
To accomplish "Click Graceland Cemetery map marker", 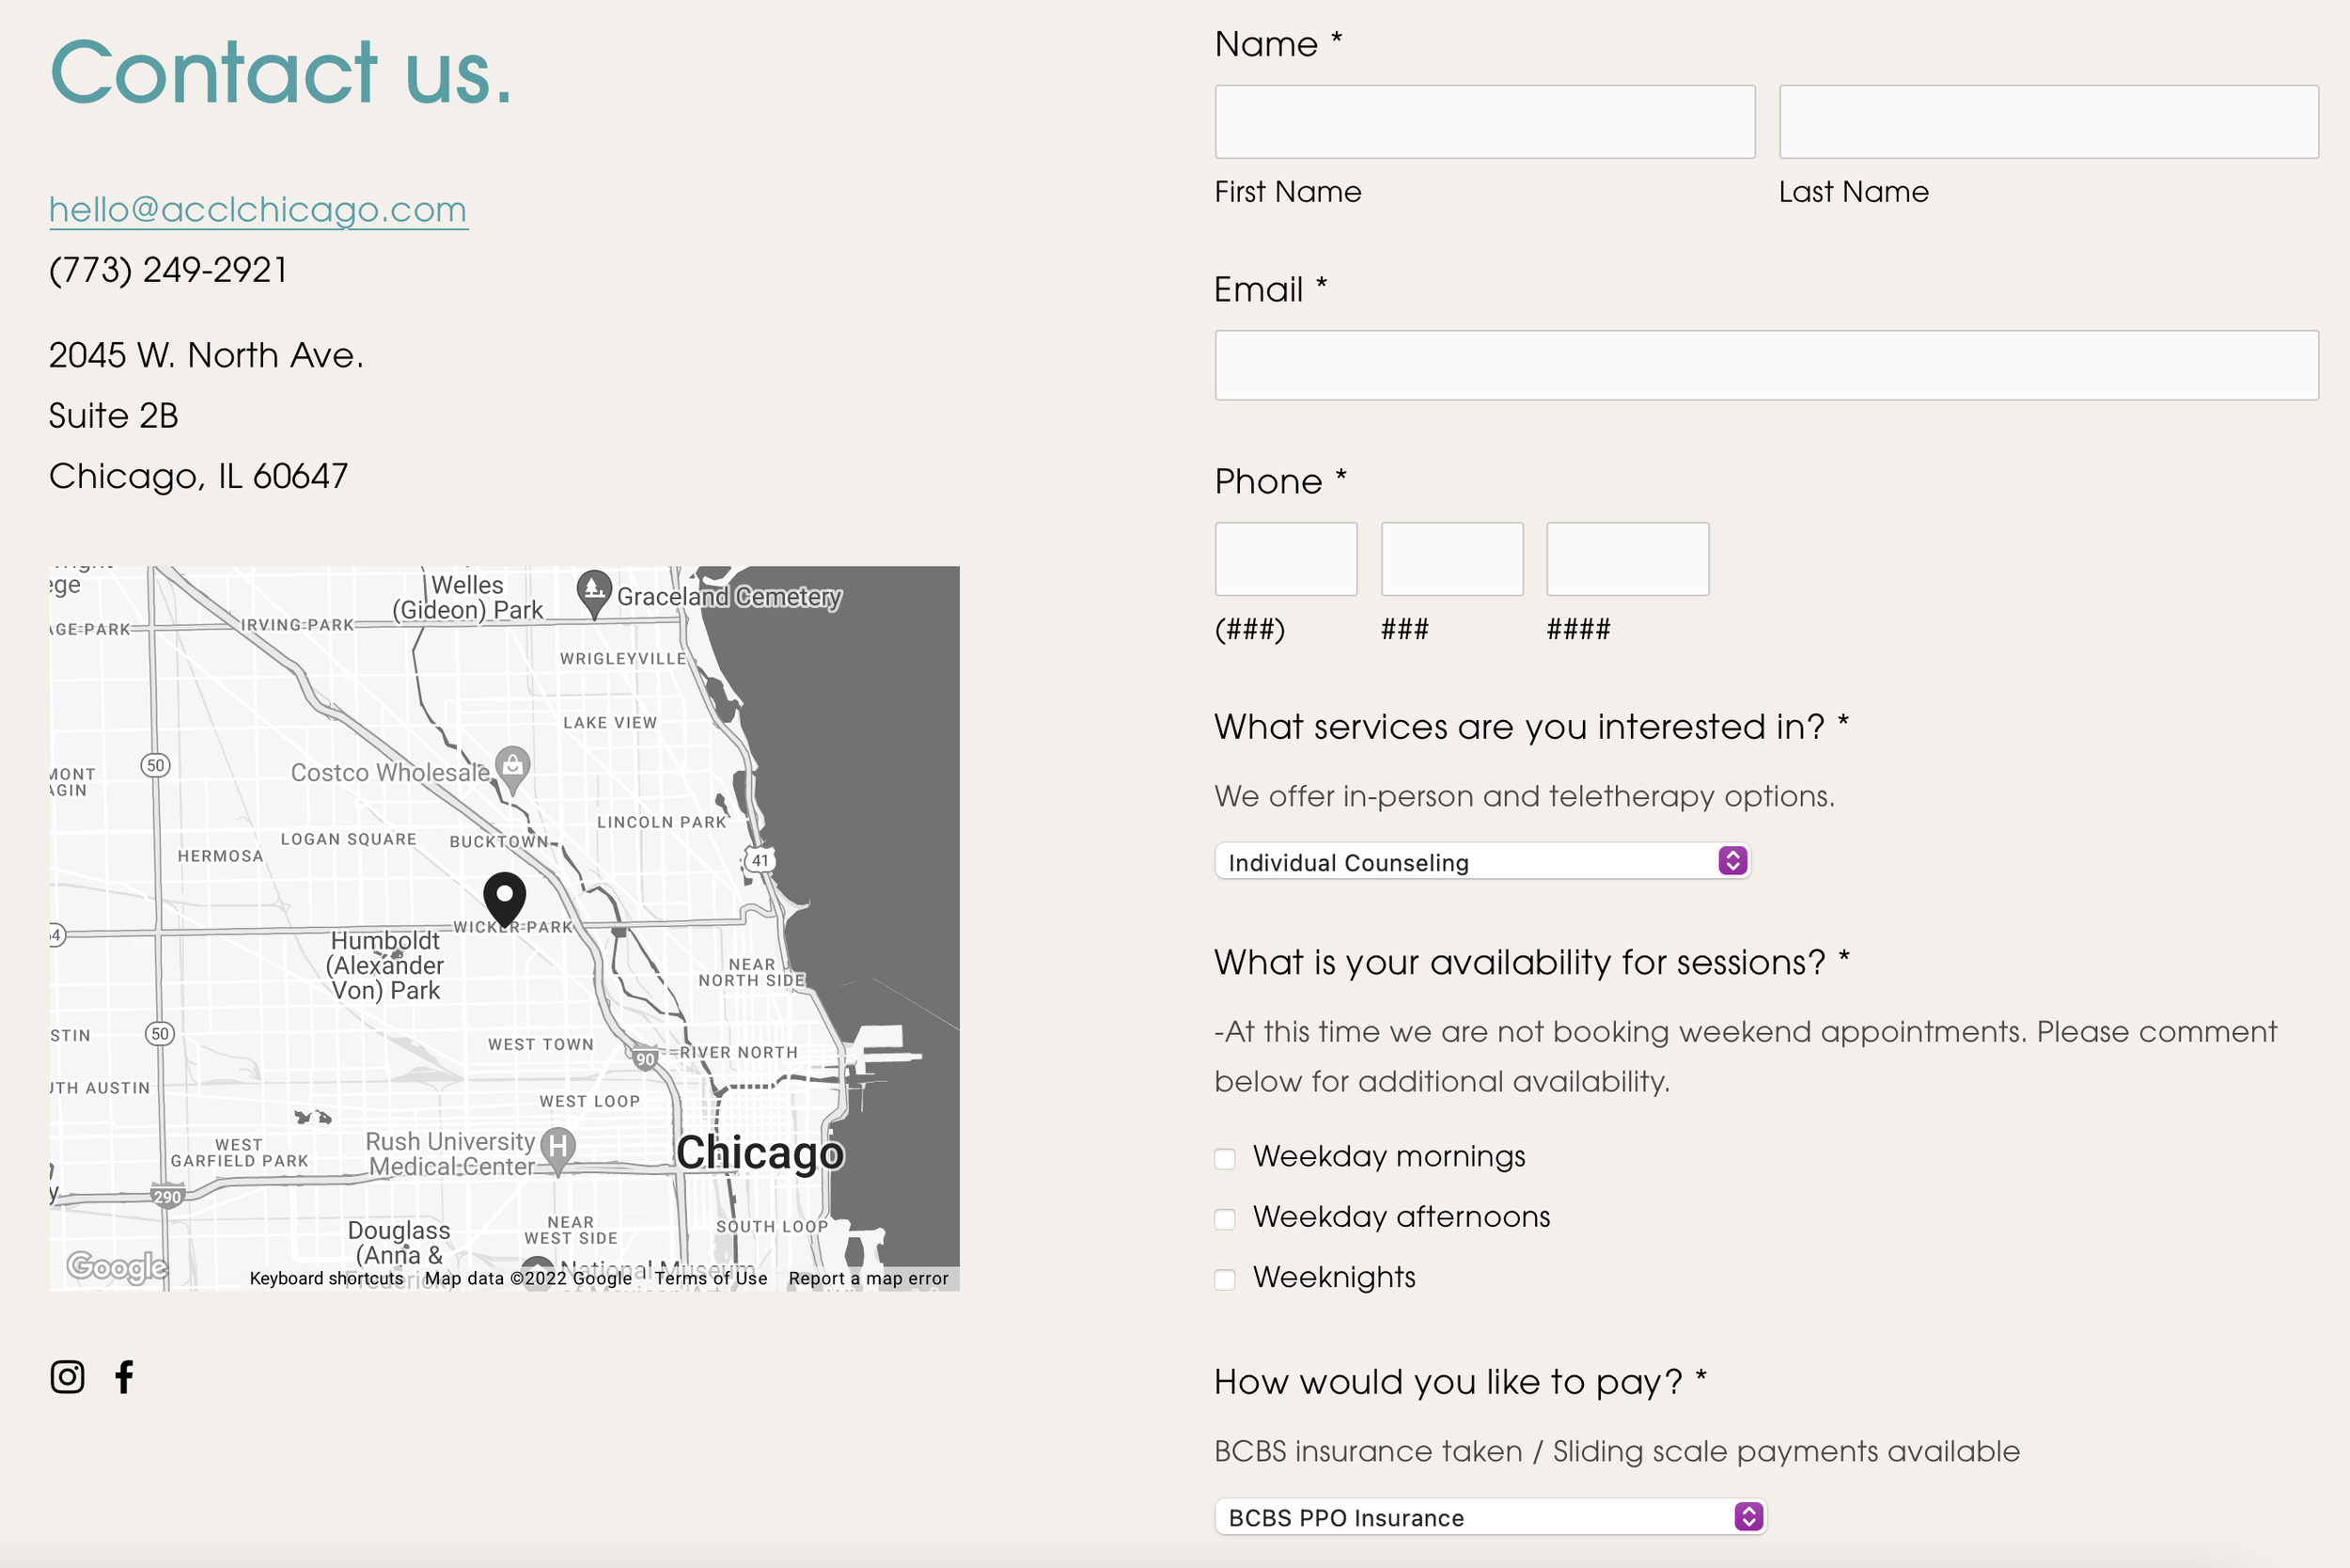I will tap(594, 591).
